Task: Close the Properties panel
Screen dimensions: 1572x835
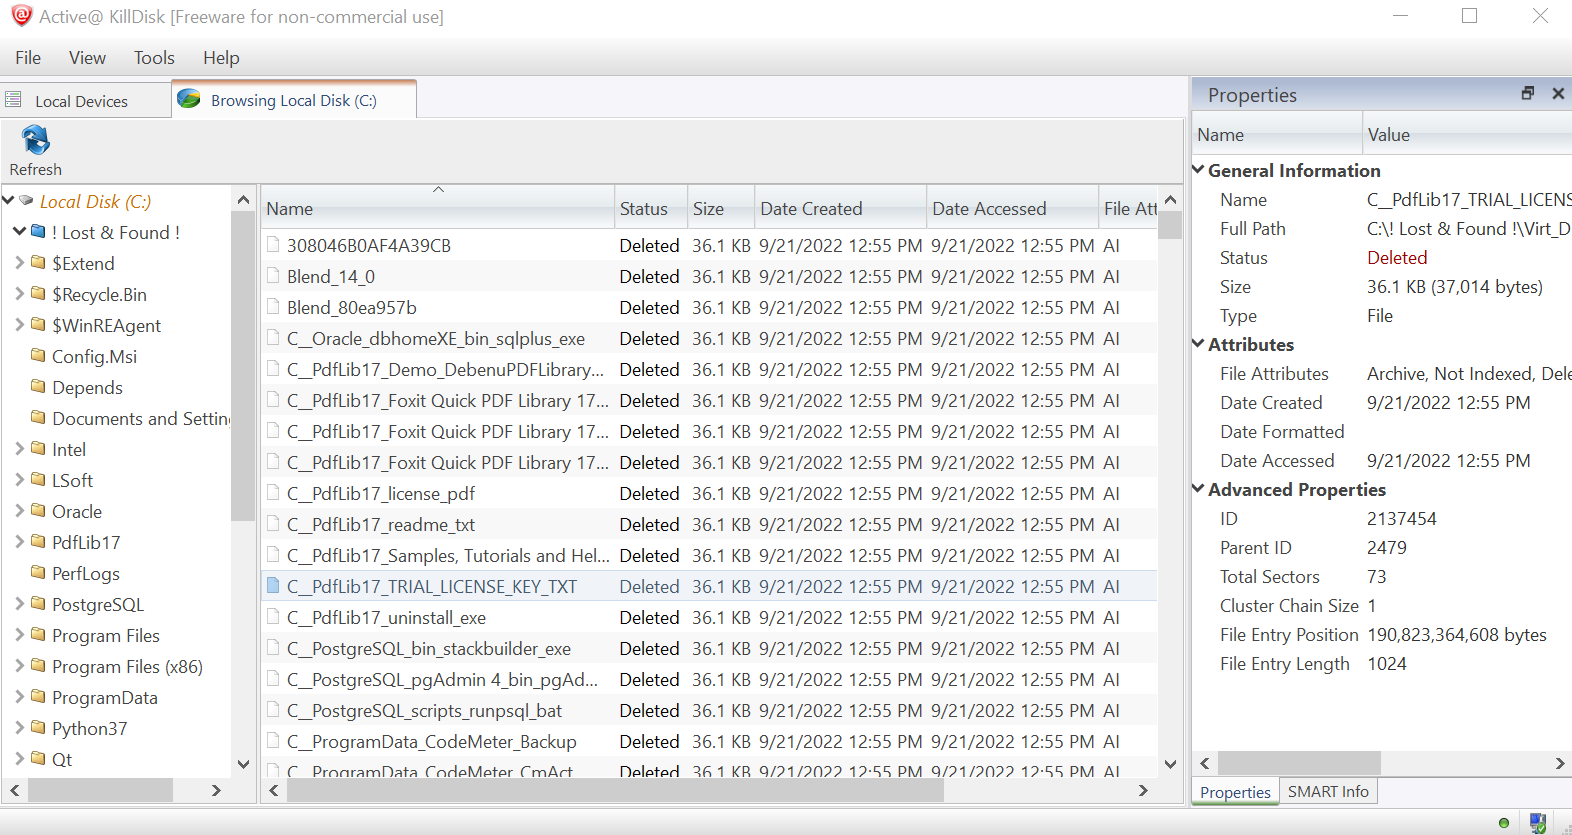Action: tap(1557, 93)
